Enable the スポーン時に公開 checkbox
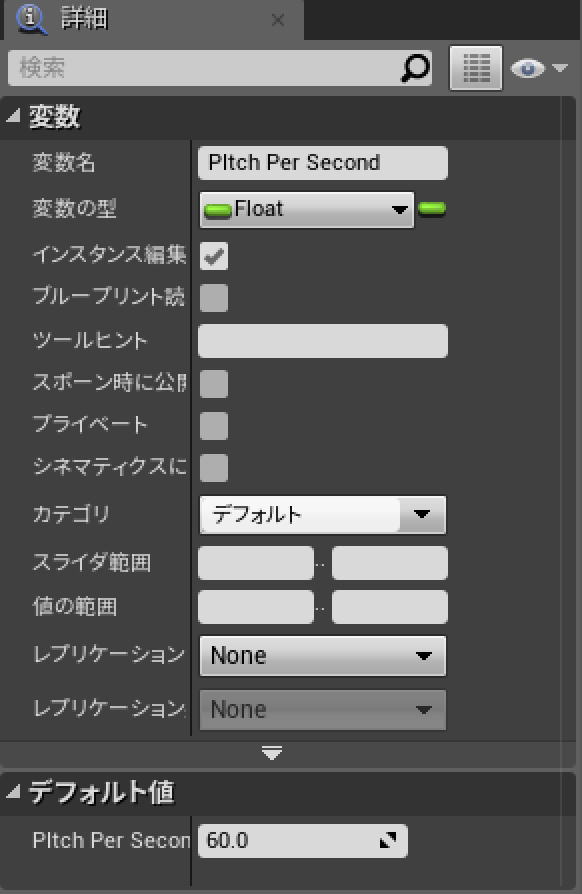The height and width of the screenshot is (894, 582). tap(214, 384)
